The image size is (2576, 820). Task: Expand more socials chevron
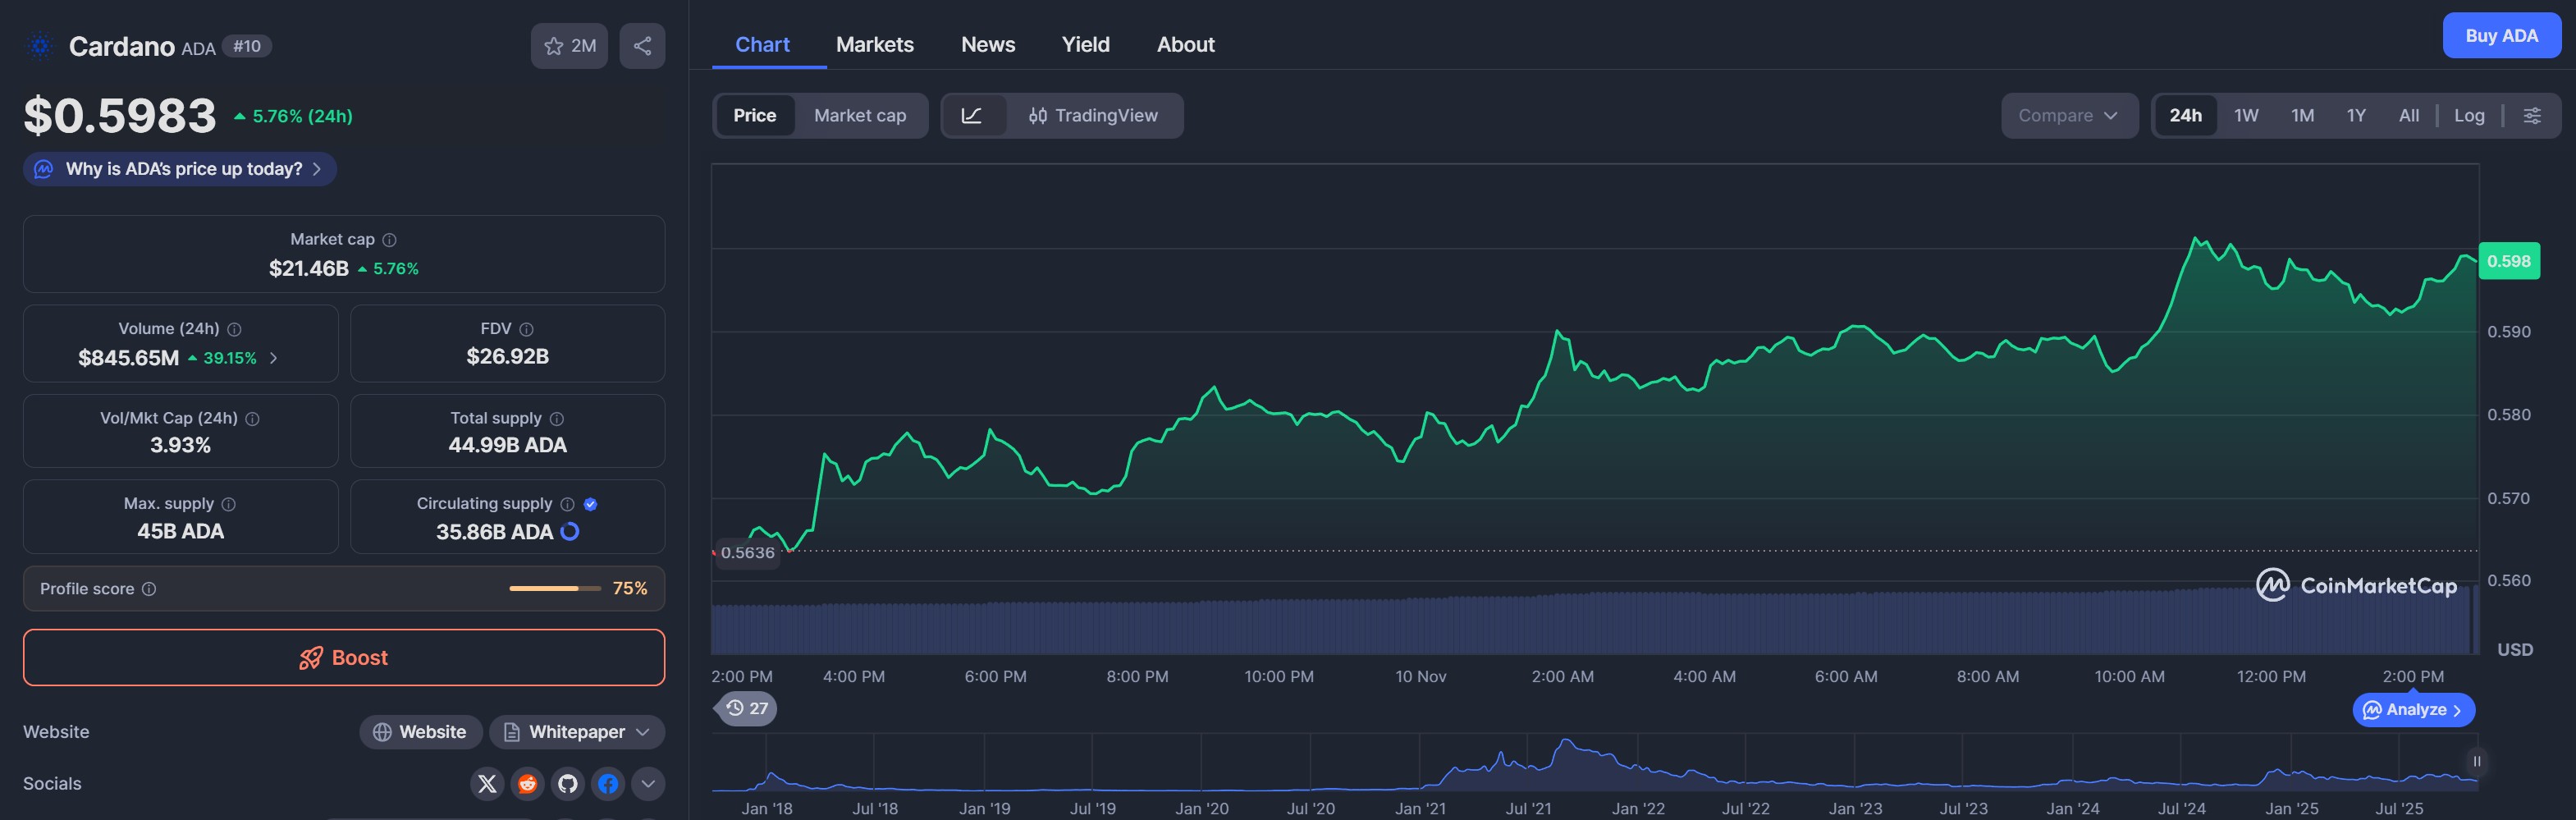(x=648, y=783)
